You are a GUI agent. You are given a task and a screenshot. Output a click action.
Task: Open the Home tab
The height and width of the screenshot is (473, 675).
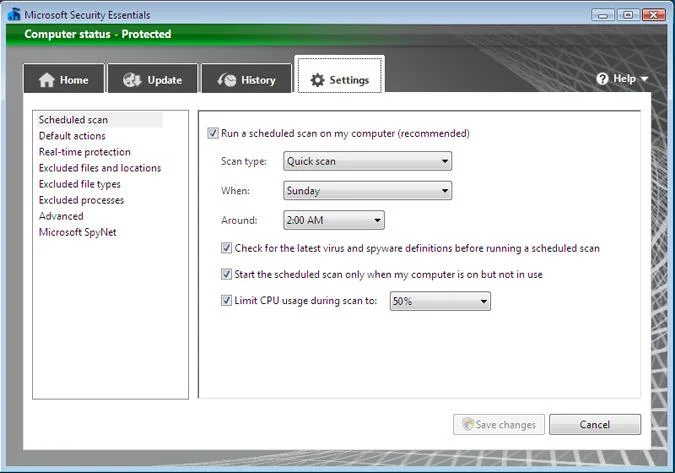[x=64, y=78]
